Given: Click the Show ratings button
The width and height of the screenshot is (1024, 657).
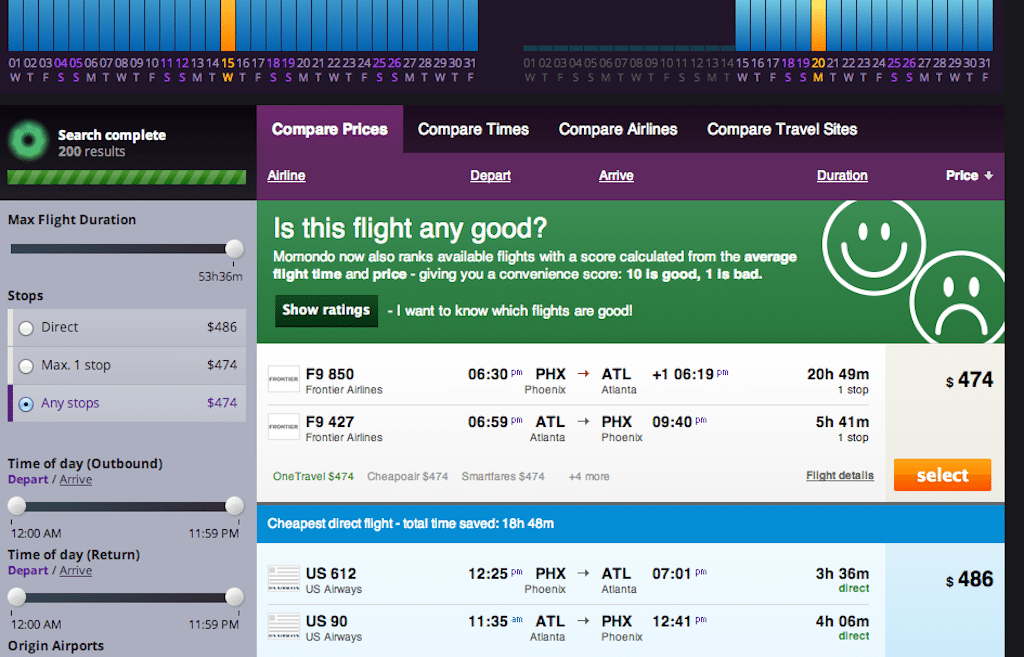Looking at the screenshot, I should [326, 310].
